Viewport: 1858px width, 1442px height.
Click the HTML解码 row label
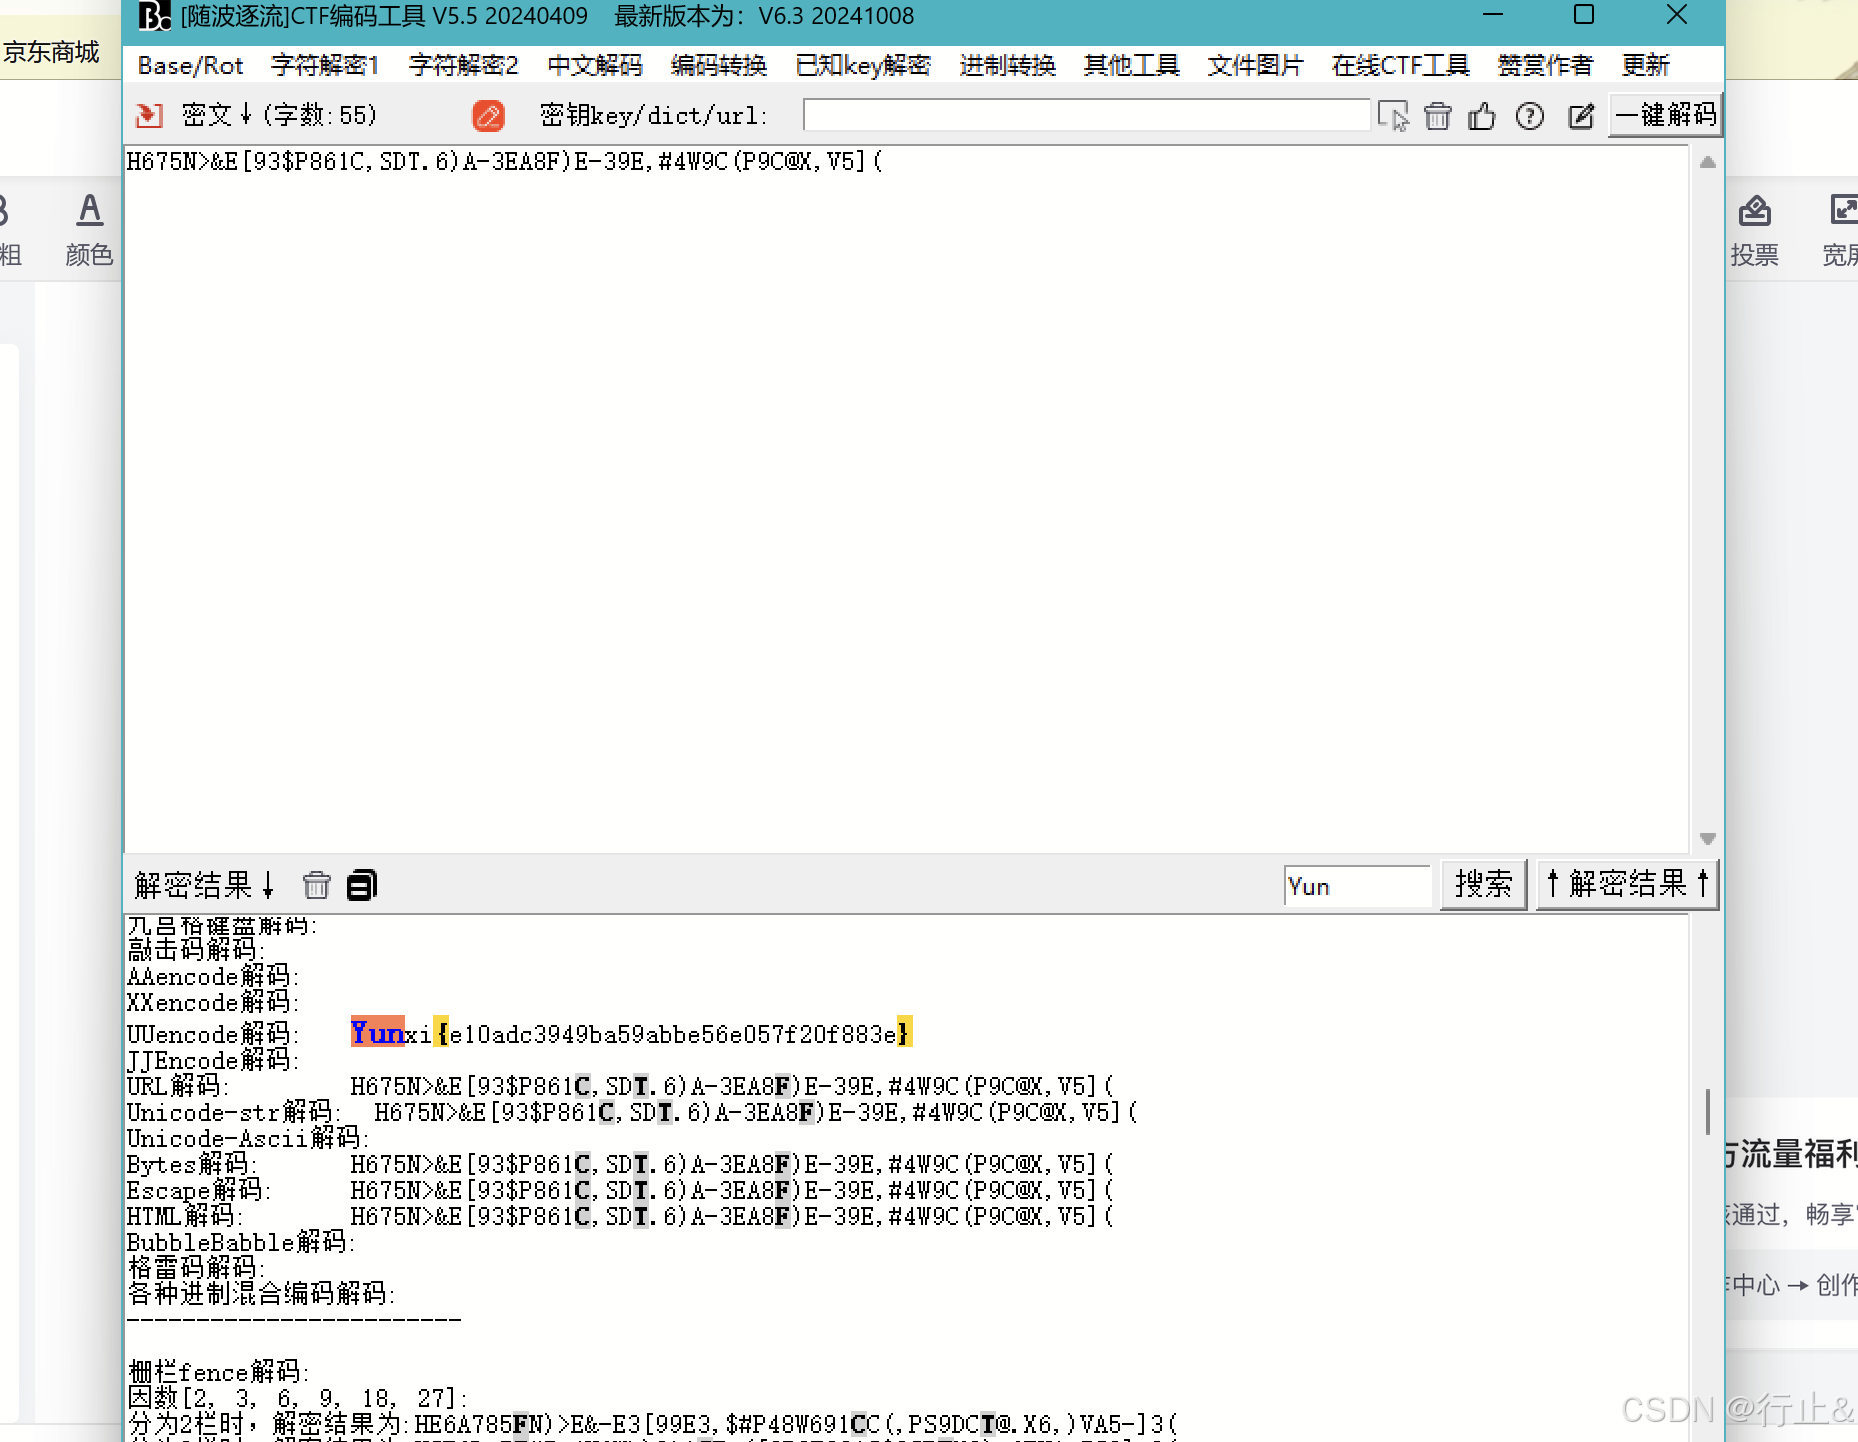(185, 1216)
